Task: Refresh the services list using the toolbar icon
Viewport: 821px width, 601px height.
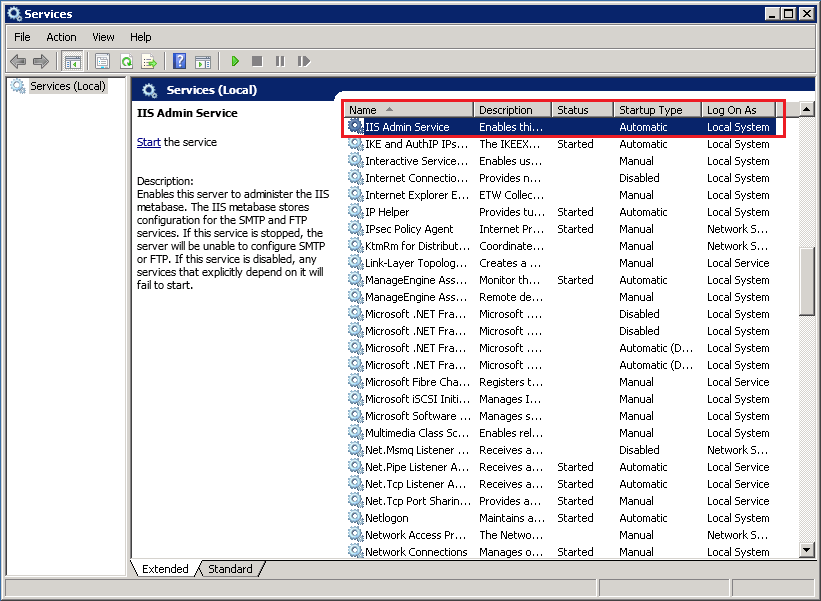Action: (126, 61)
